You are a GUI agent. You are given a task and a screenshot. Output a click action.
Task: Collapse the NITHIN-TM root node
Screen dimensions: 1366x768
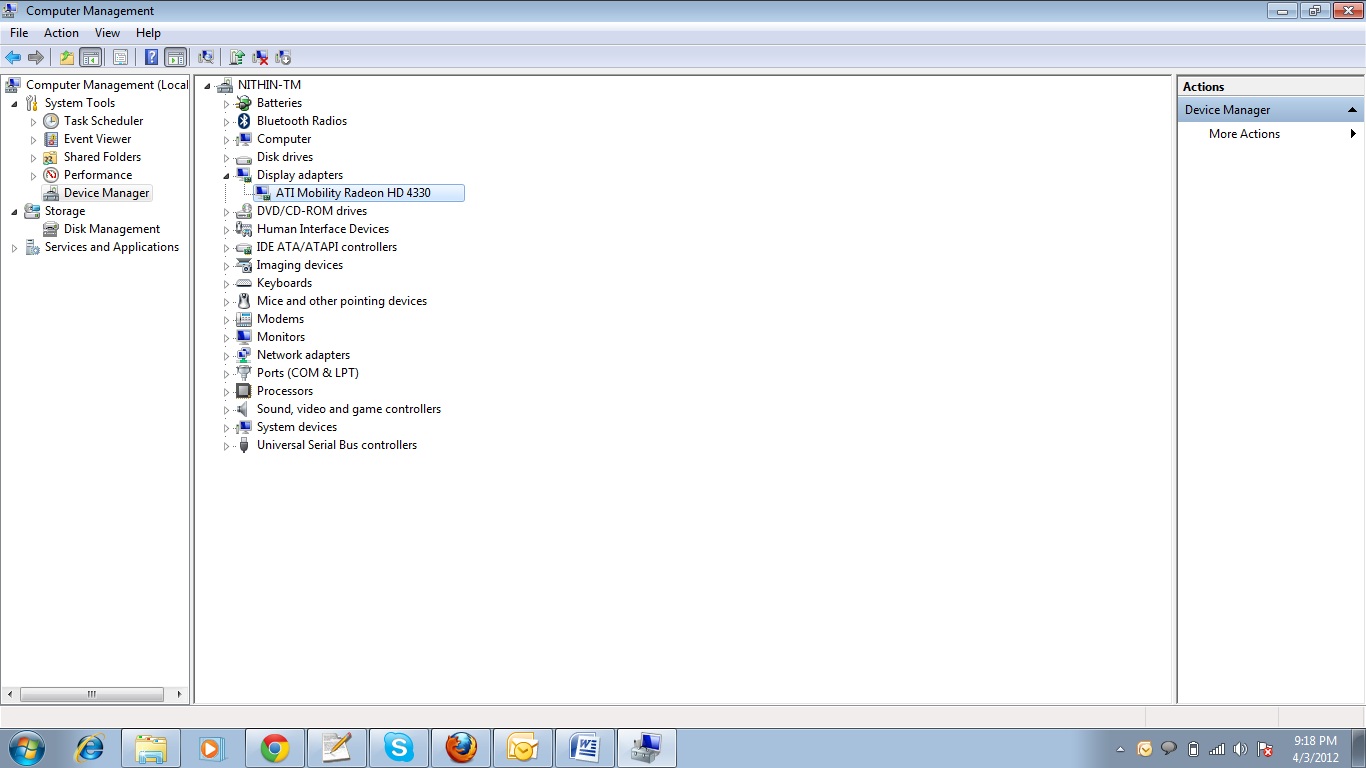coord(207,86)
